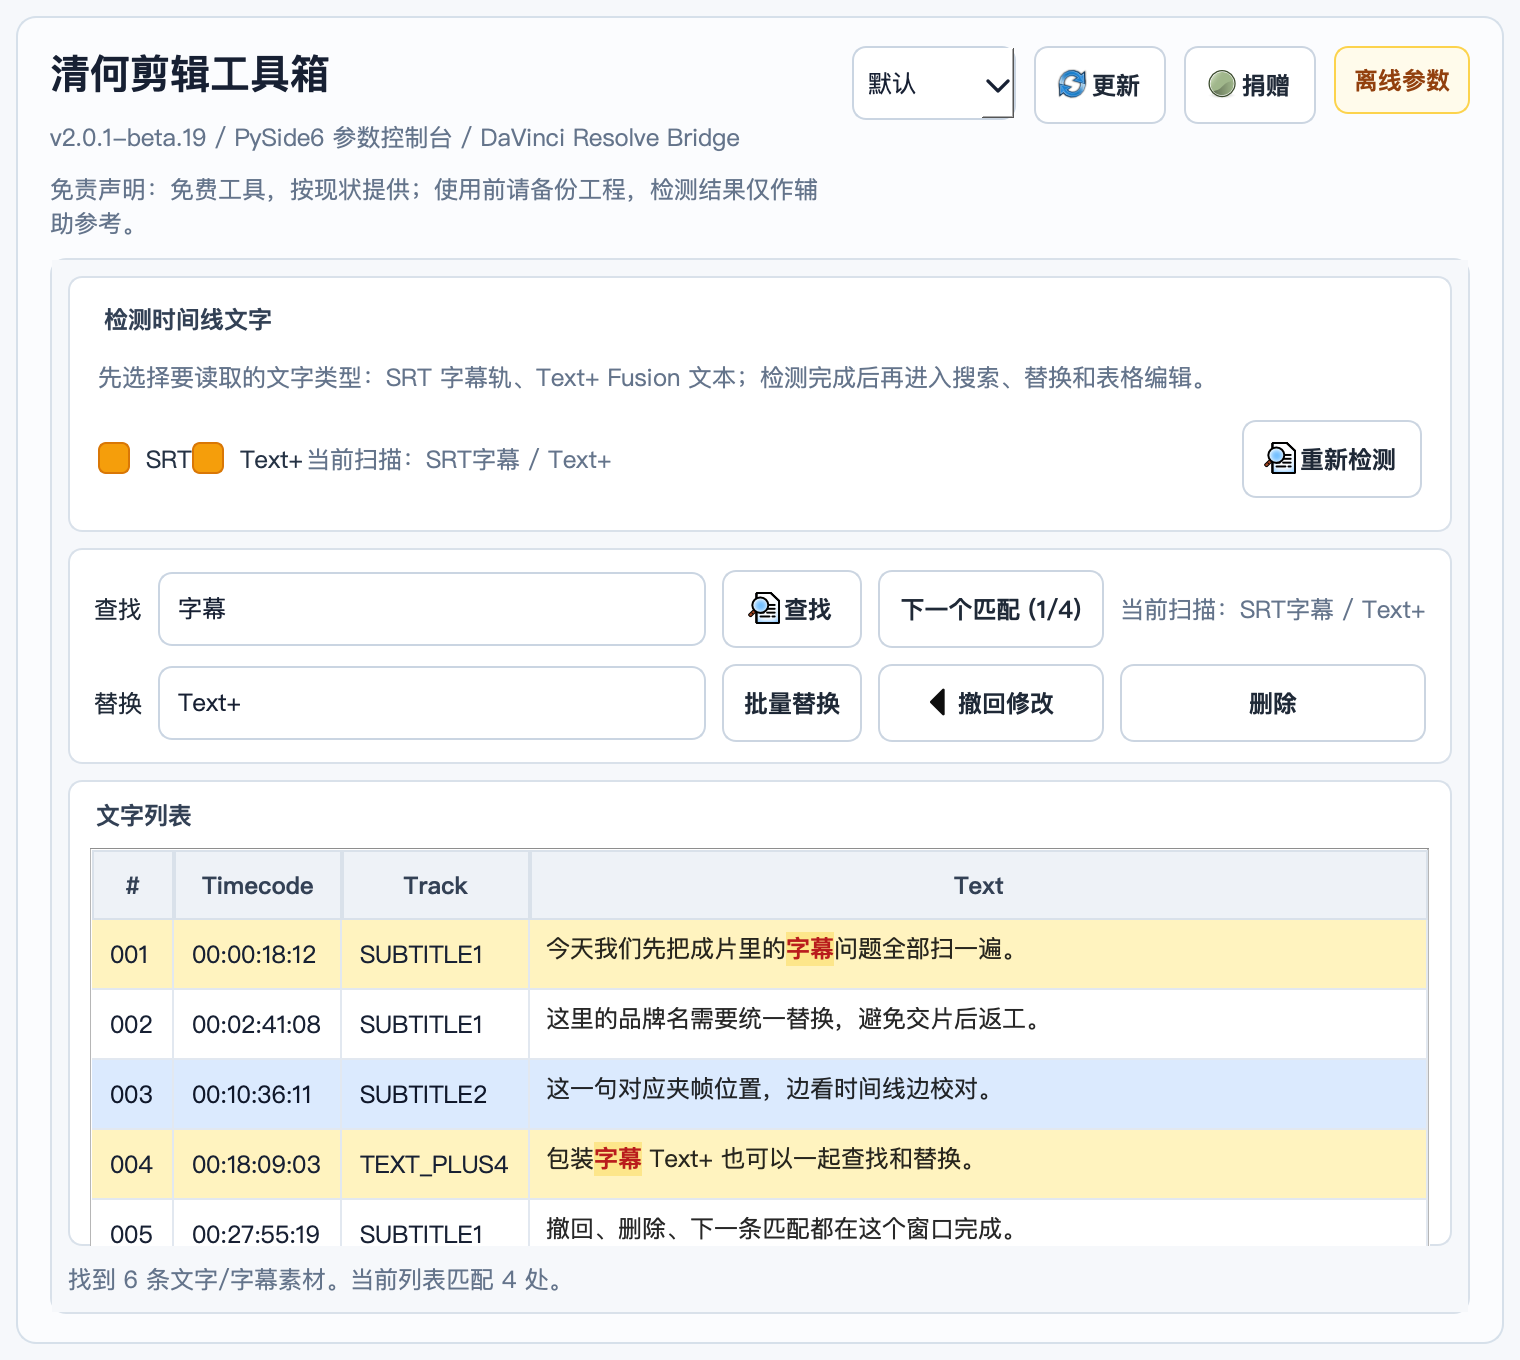Image resolution: width=1520 pixels, height=1360 pixels.
Task: Click the 删除 button
Action: click(1272, 703)
